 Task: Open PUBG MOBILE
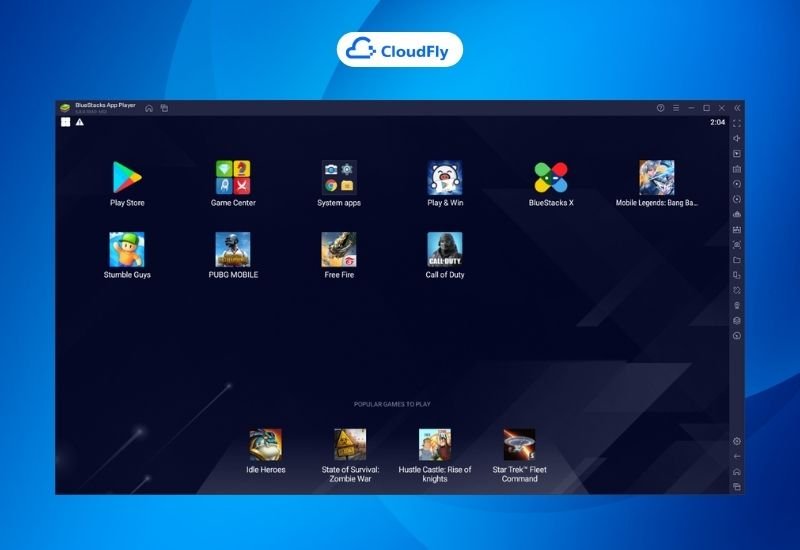(x=233, y=249)
